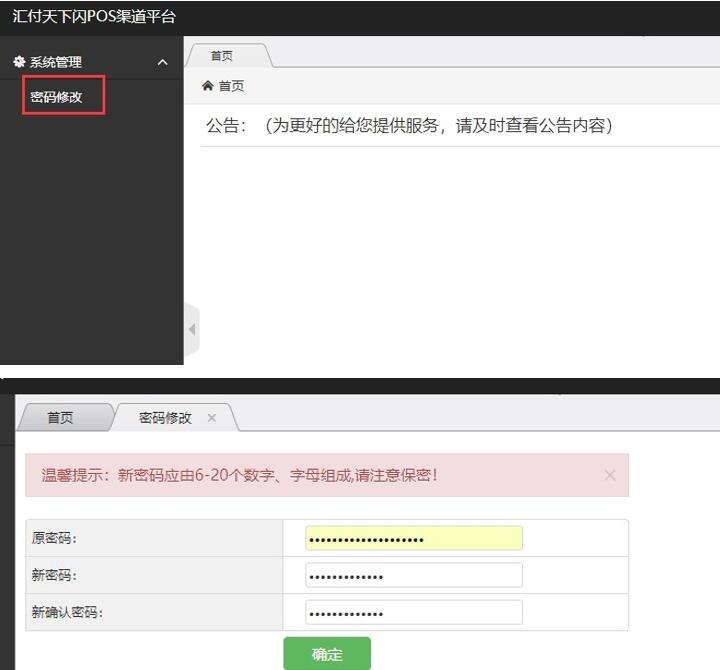This screenshot has width=722, height=670.
Task: Click the 系统管理 menu label
Action: pyautogui.click(x=56, y=62)
